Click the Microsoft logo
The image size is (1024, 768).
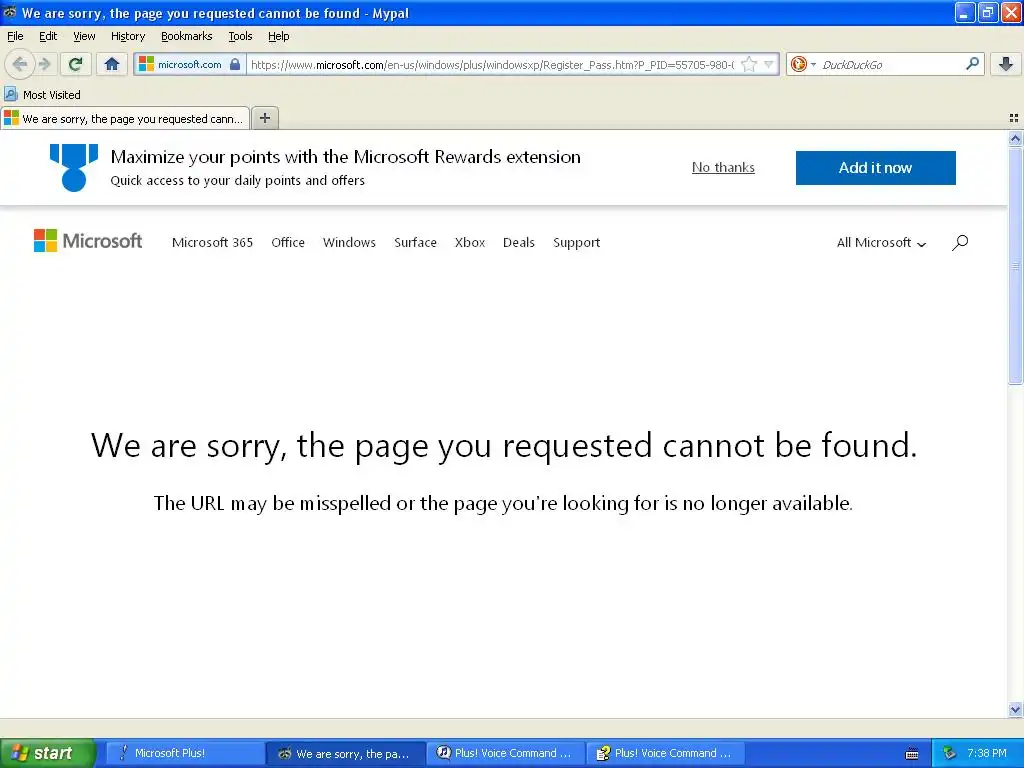88,241
